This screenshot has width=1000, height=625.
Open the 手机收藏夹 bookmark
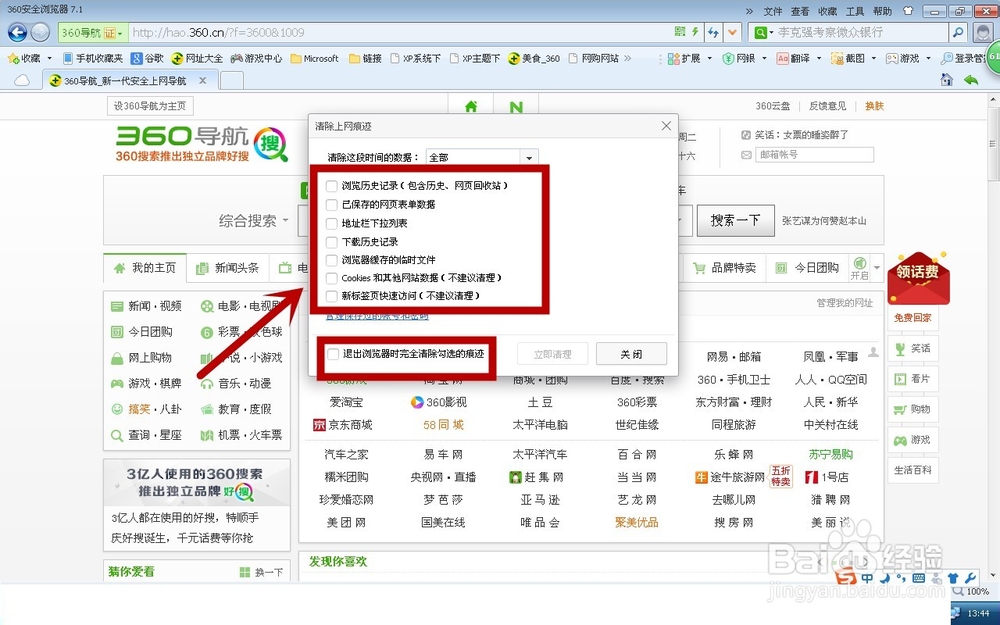coord(93,58)
